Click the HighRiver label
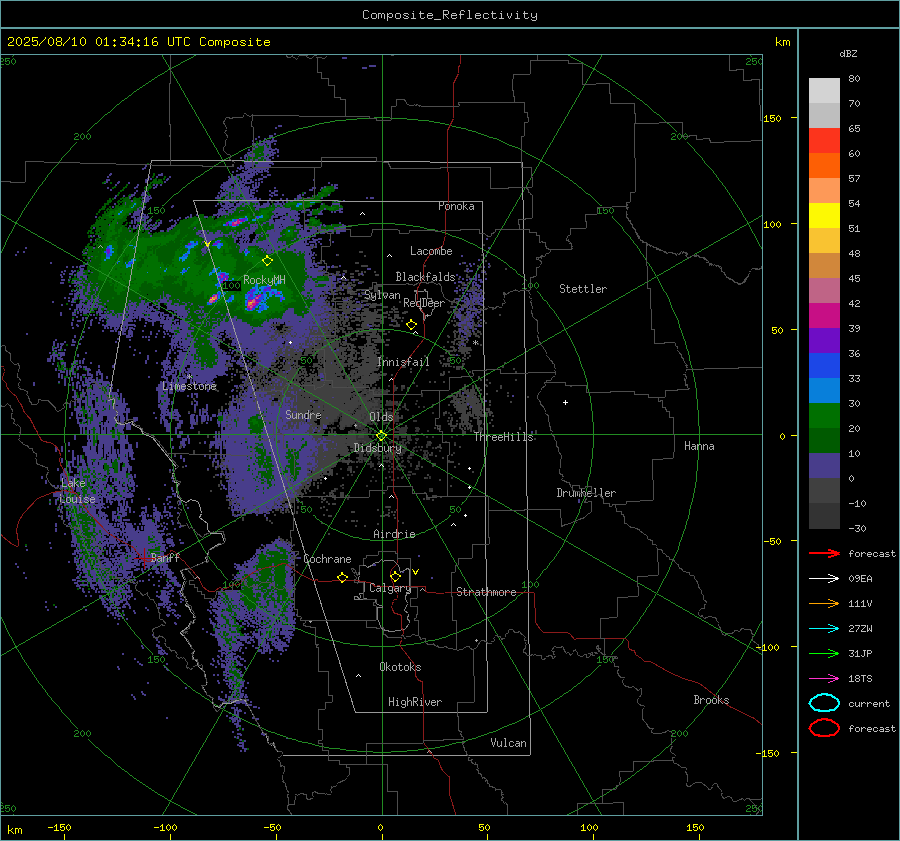Viewport: 900px width, 841px height. point(415,702)
